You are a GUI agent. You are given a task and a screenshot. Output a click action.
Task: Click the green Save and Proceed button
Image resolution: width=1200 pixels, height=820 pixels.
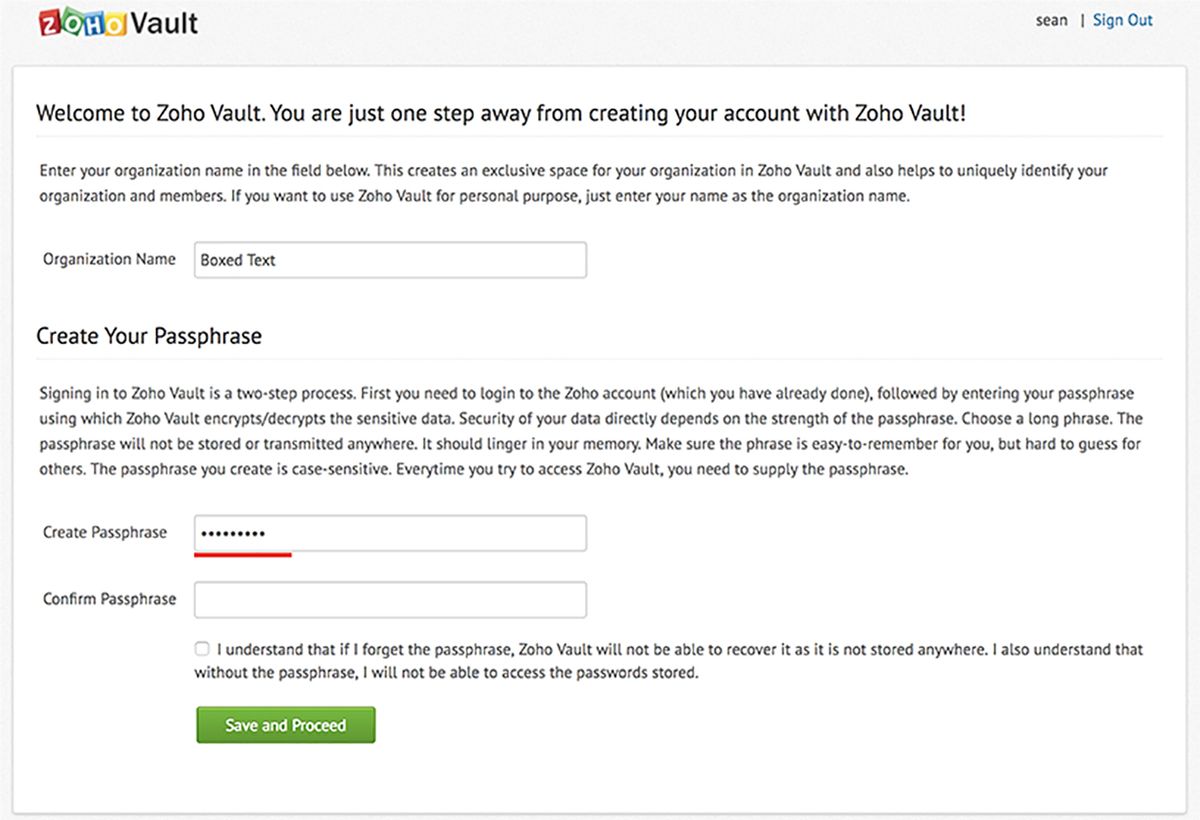[285, 724]
